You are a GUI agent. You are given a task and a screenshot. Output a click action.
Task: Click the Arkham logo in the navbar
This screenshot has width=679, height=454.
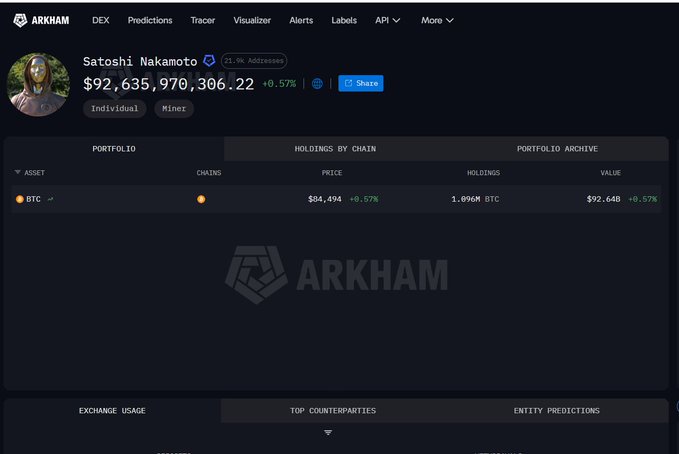(x=41, y=20)
